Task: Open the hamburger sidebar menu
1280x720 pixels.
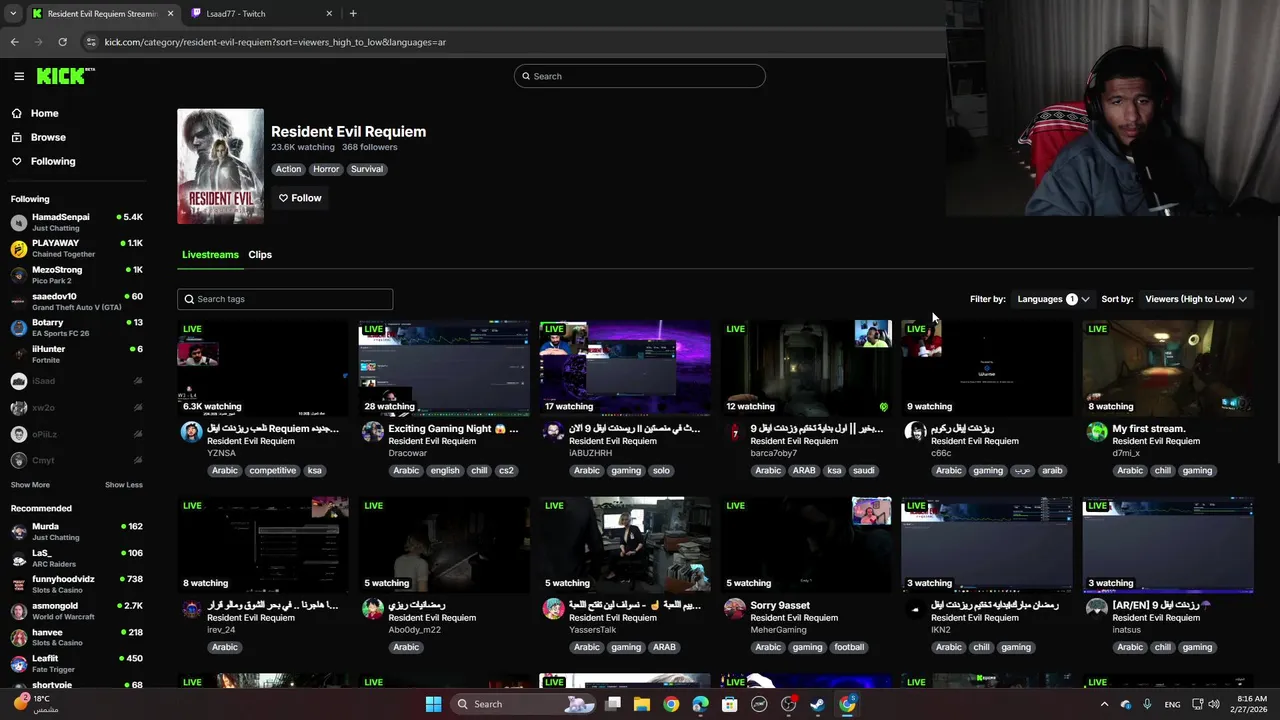Action: tap(19, 76)
